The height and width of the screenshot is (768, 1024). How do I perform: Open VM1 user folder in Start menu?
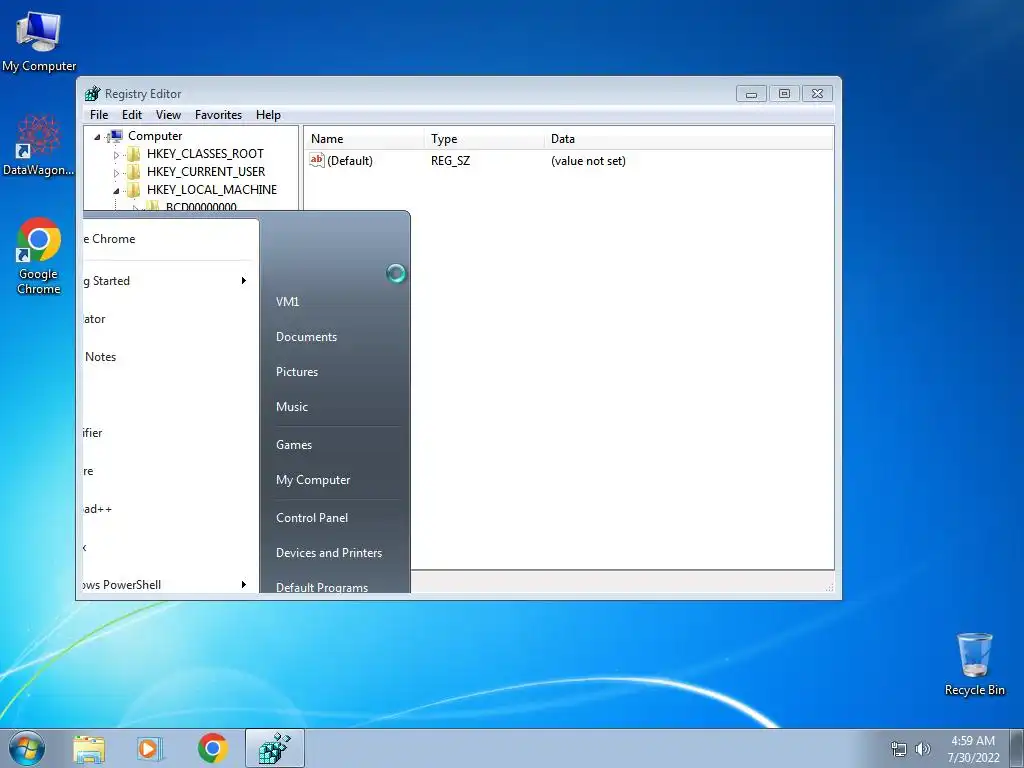[287, 302]
